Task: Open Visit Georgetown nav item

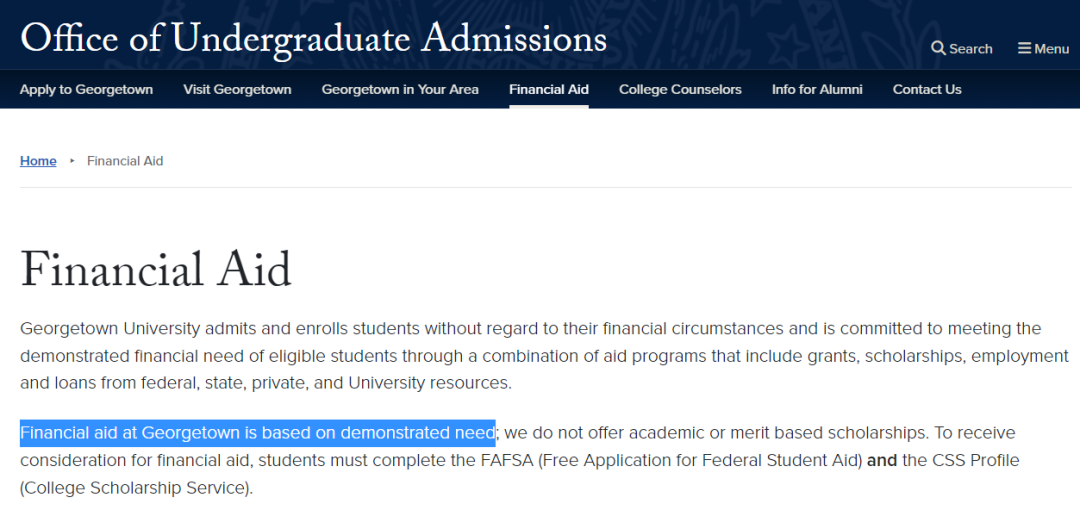Action: pos(237,90)
